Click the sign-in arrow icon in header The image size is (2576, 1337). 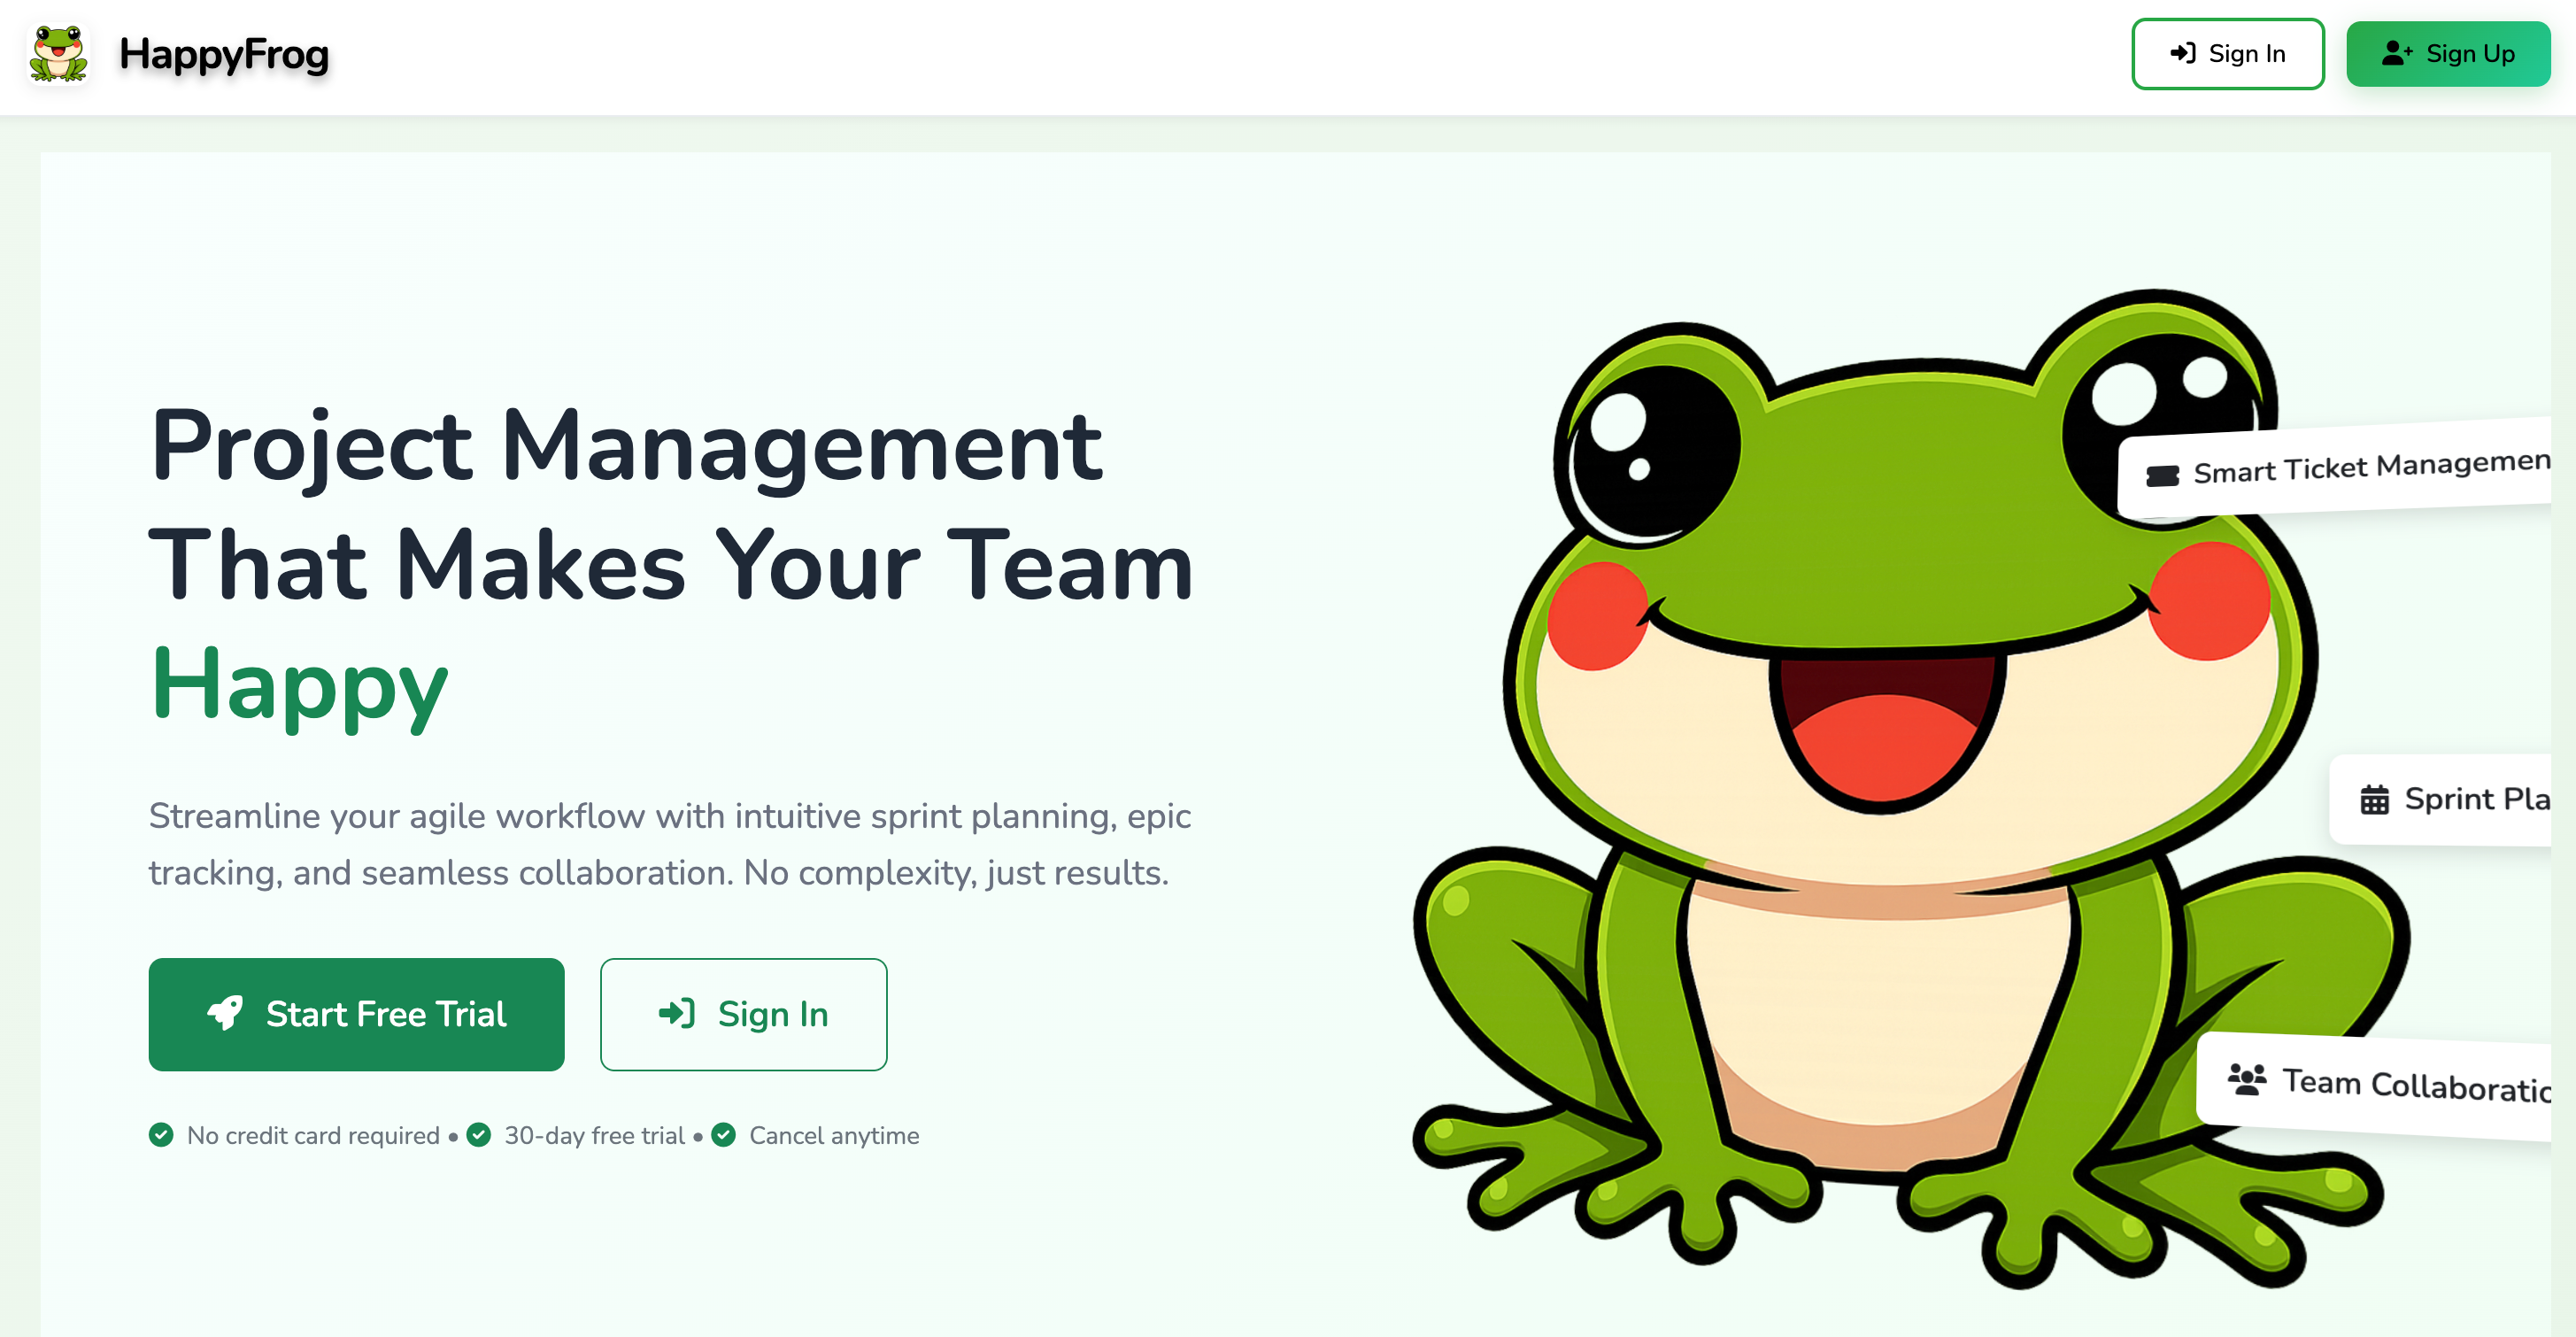coord(2183,53)
